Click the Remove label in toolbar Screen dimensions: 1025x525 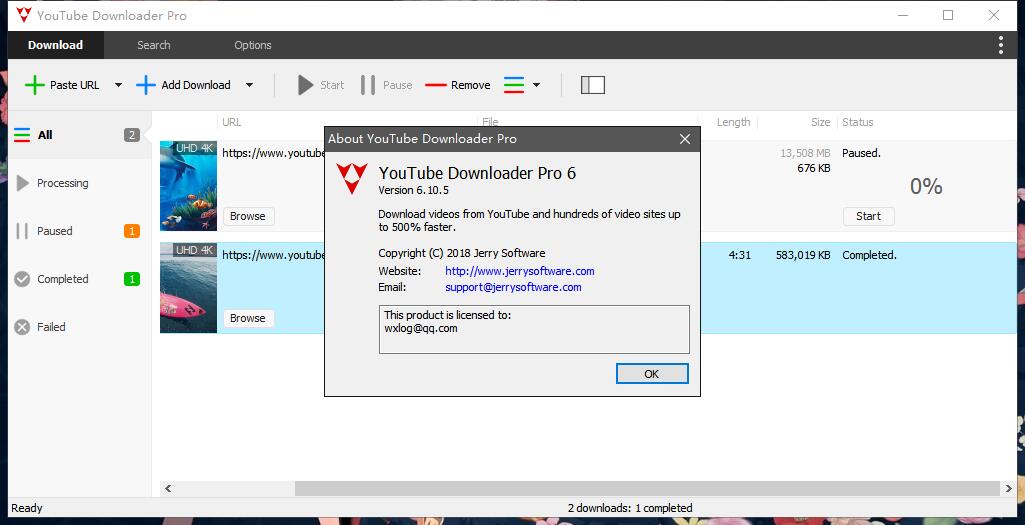[x=471, y=85]
